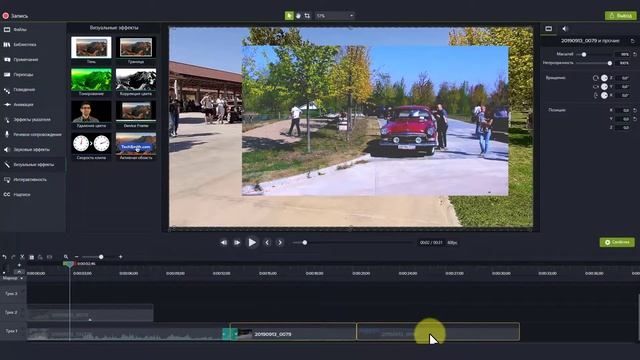Select the Border effect thumbnail

[x=136, y=47]
